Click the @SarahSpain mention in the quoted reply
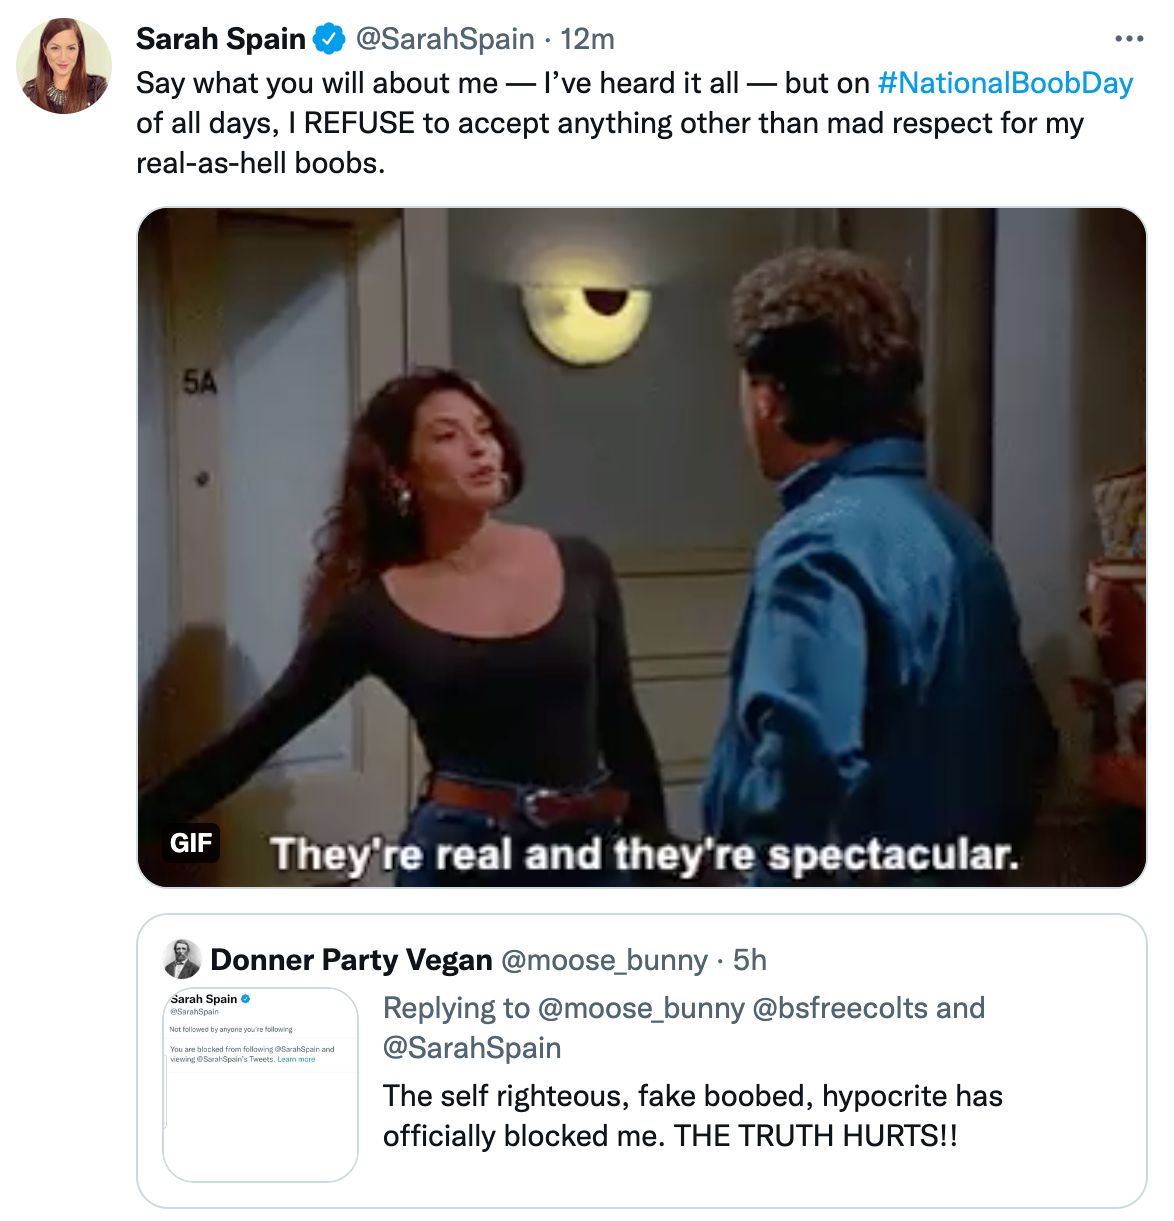1174x1221 pixels. coord(472,1048)
